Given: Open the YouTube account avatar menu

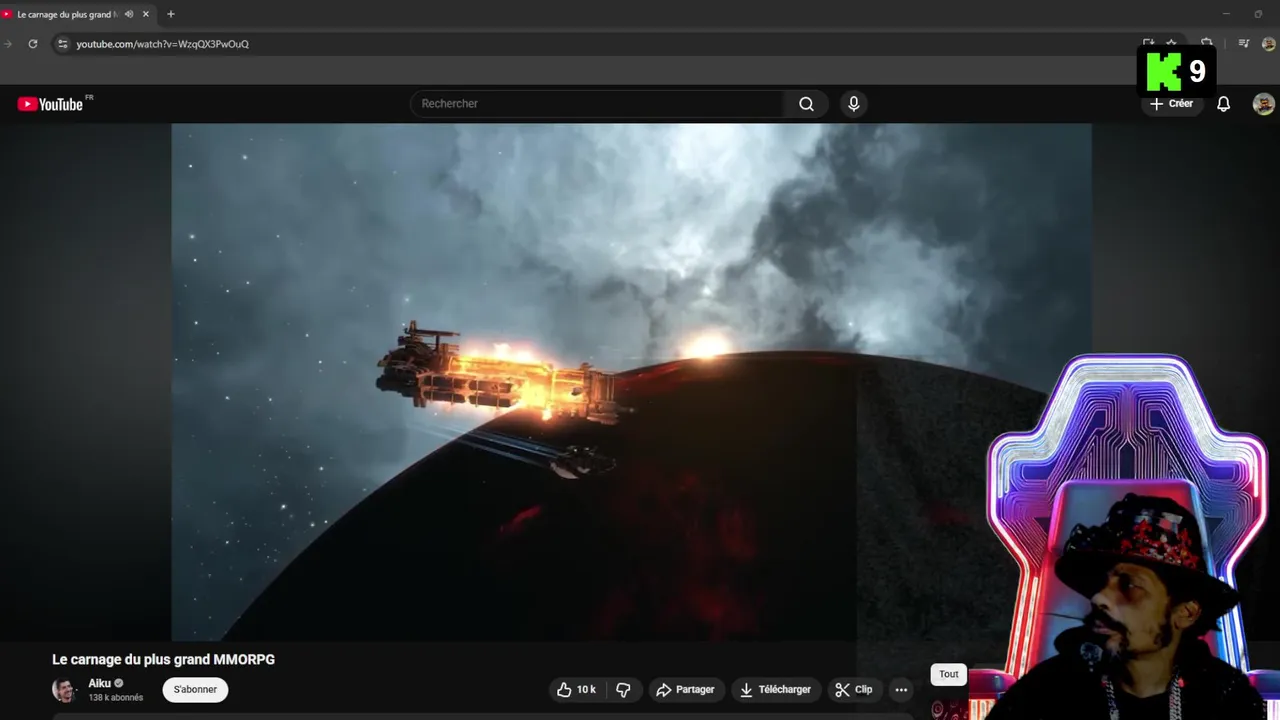Looking at the screenshot, I should (1264, 104).
